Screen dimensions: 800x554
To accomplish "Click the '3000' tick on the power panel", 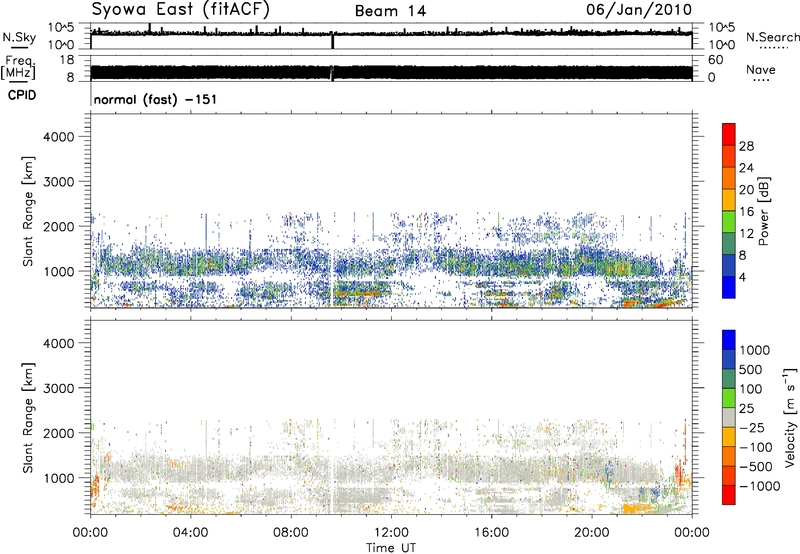I will (x=58, y=182).
